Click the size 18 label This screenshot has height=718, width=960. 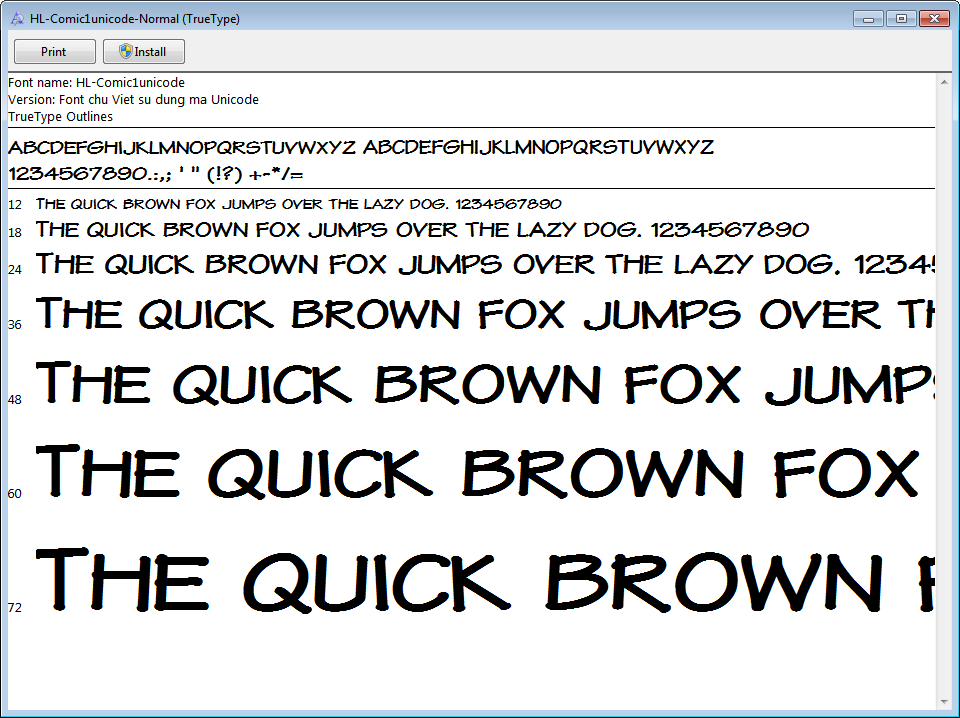tap(15, 233)
